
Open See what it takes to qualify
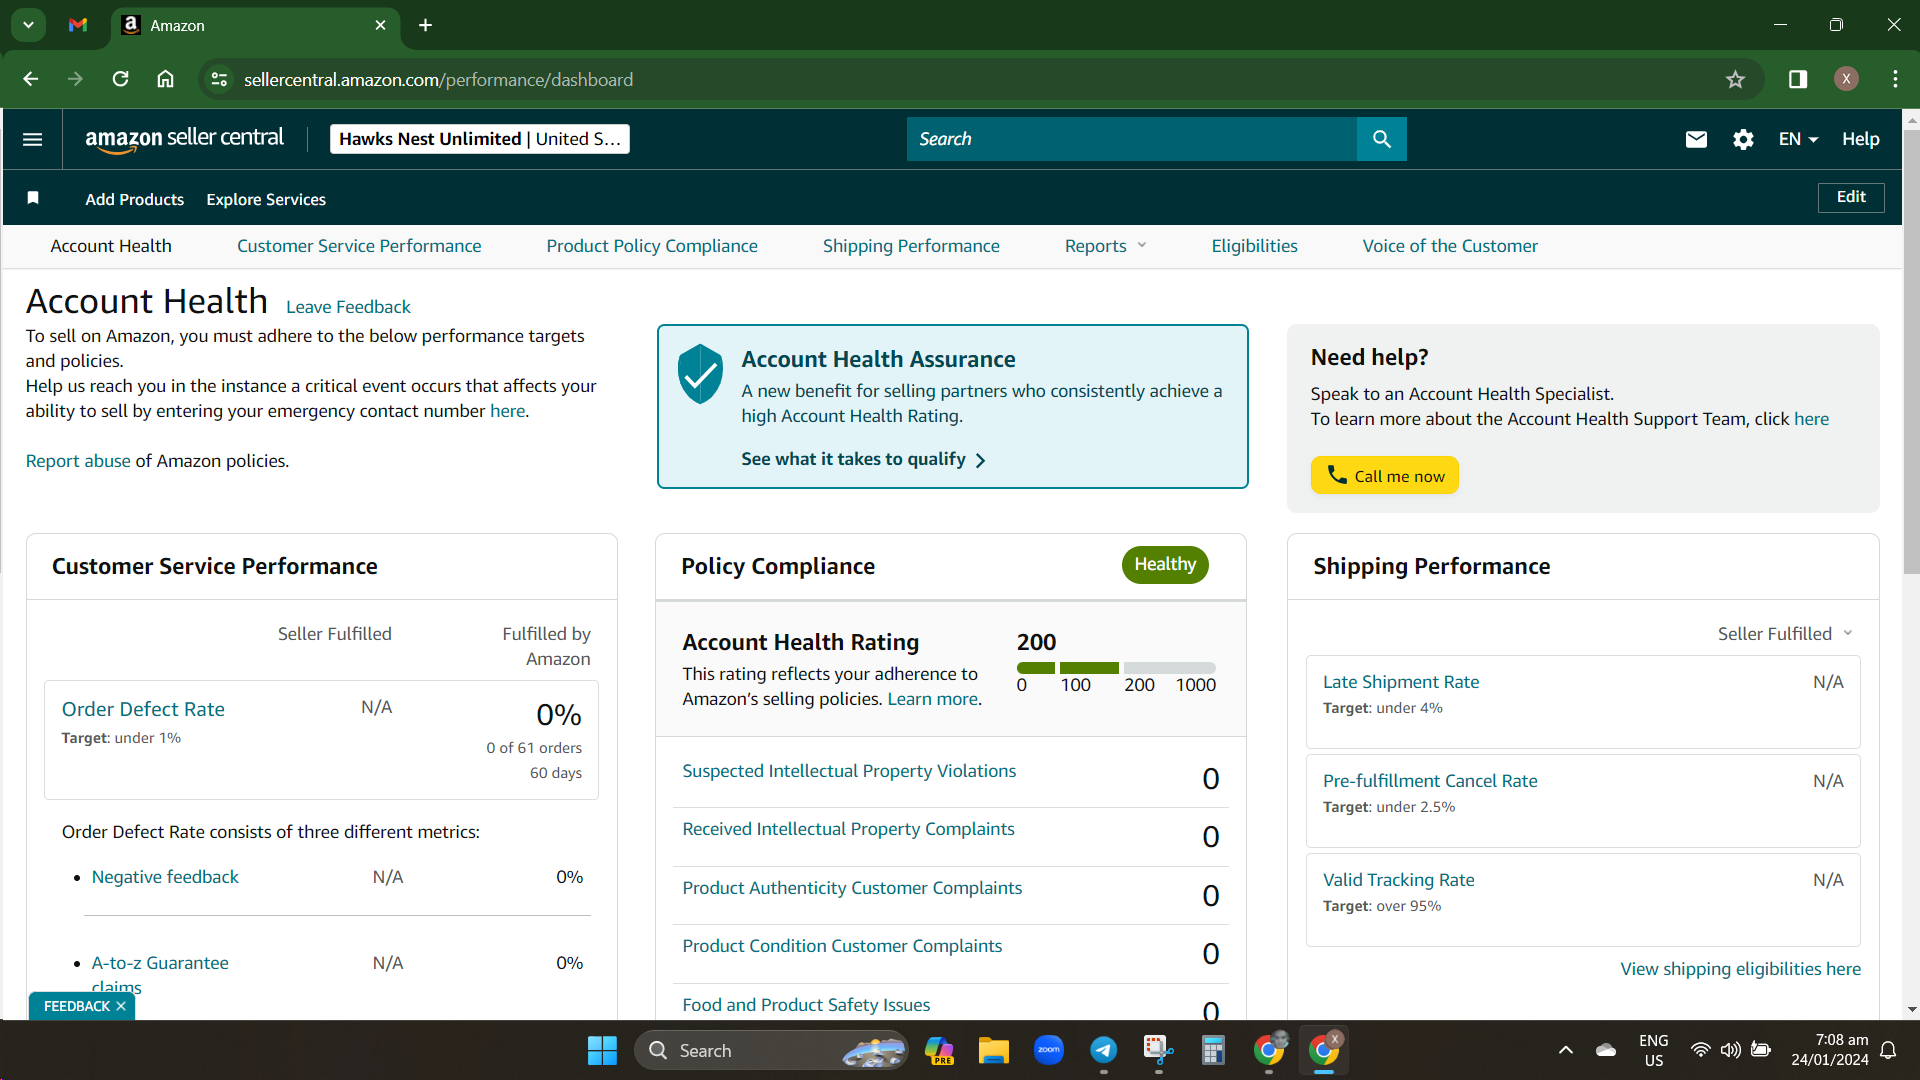[x=863, y=459]
